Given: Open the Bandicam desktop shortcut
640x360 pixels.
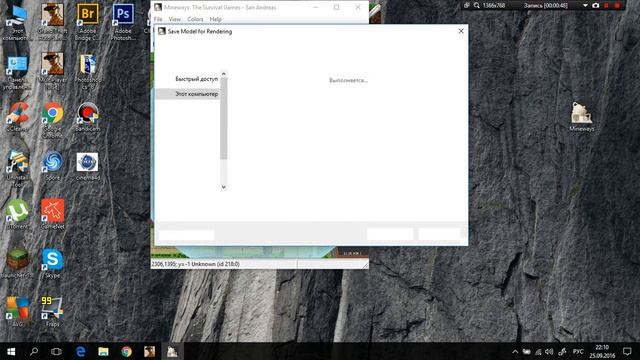Looking at the screenshot, I should pos(87,116).
